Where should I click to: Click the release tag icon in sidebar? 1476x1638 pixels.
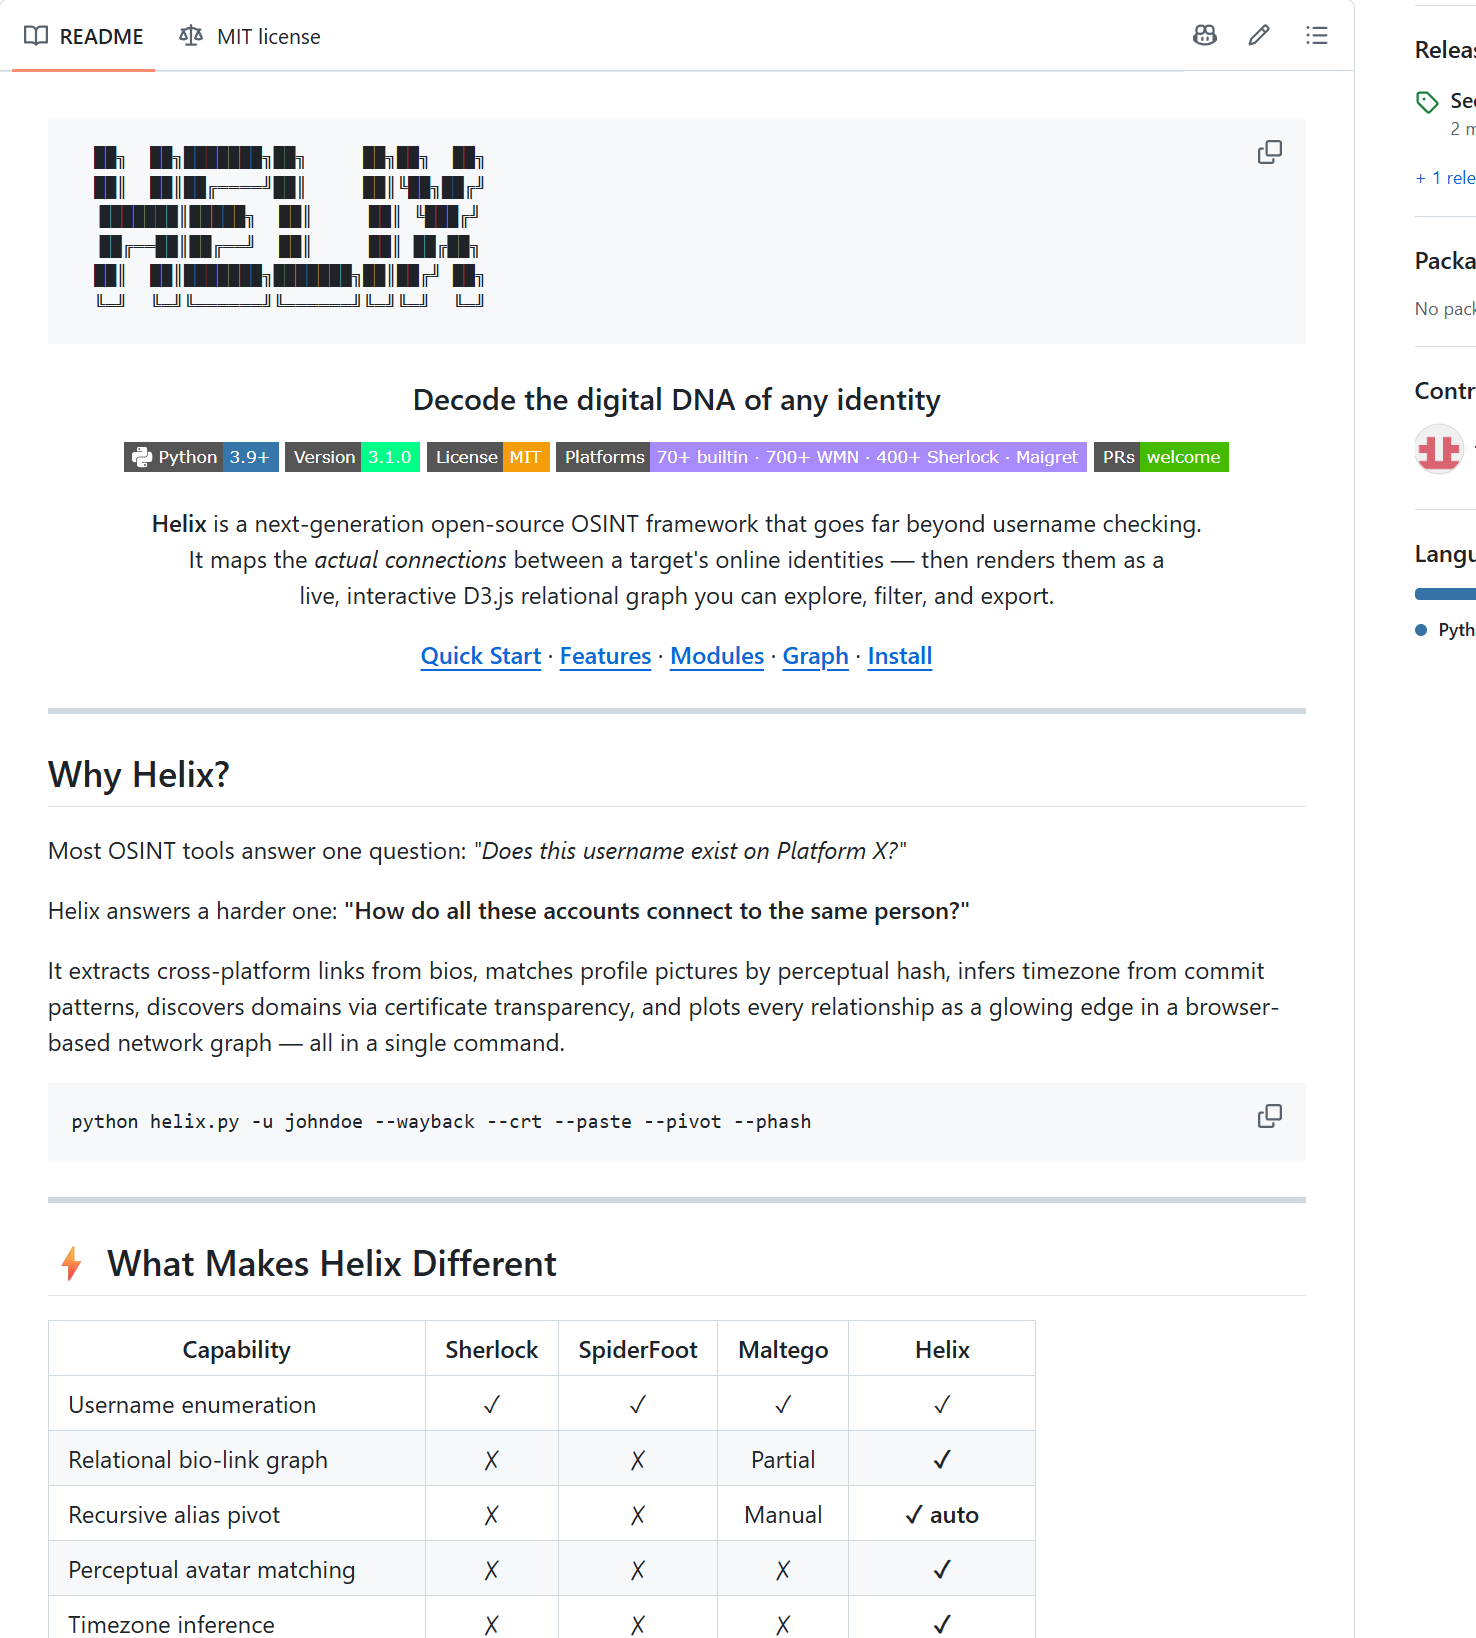click(x=1427, y=102)
